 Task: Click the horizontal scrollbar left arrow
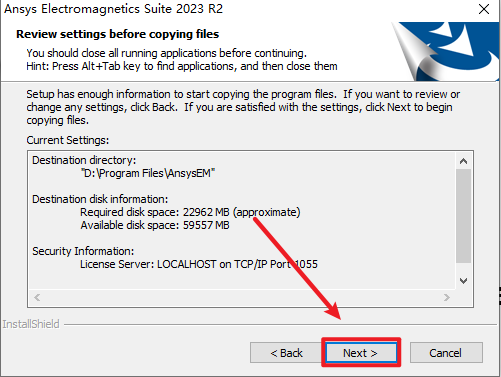(x=37, y=297)
